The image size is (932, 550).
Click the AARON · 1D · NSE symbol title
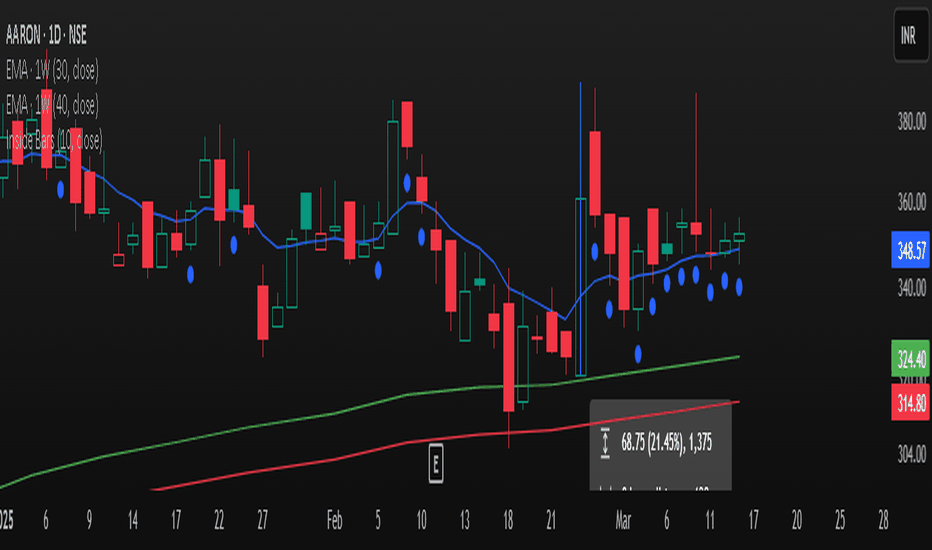tap(46, 36)
